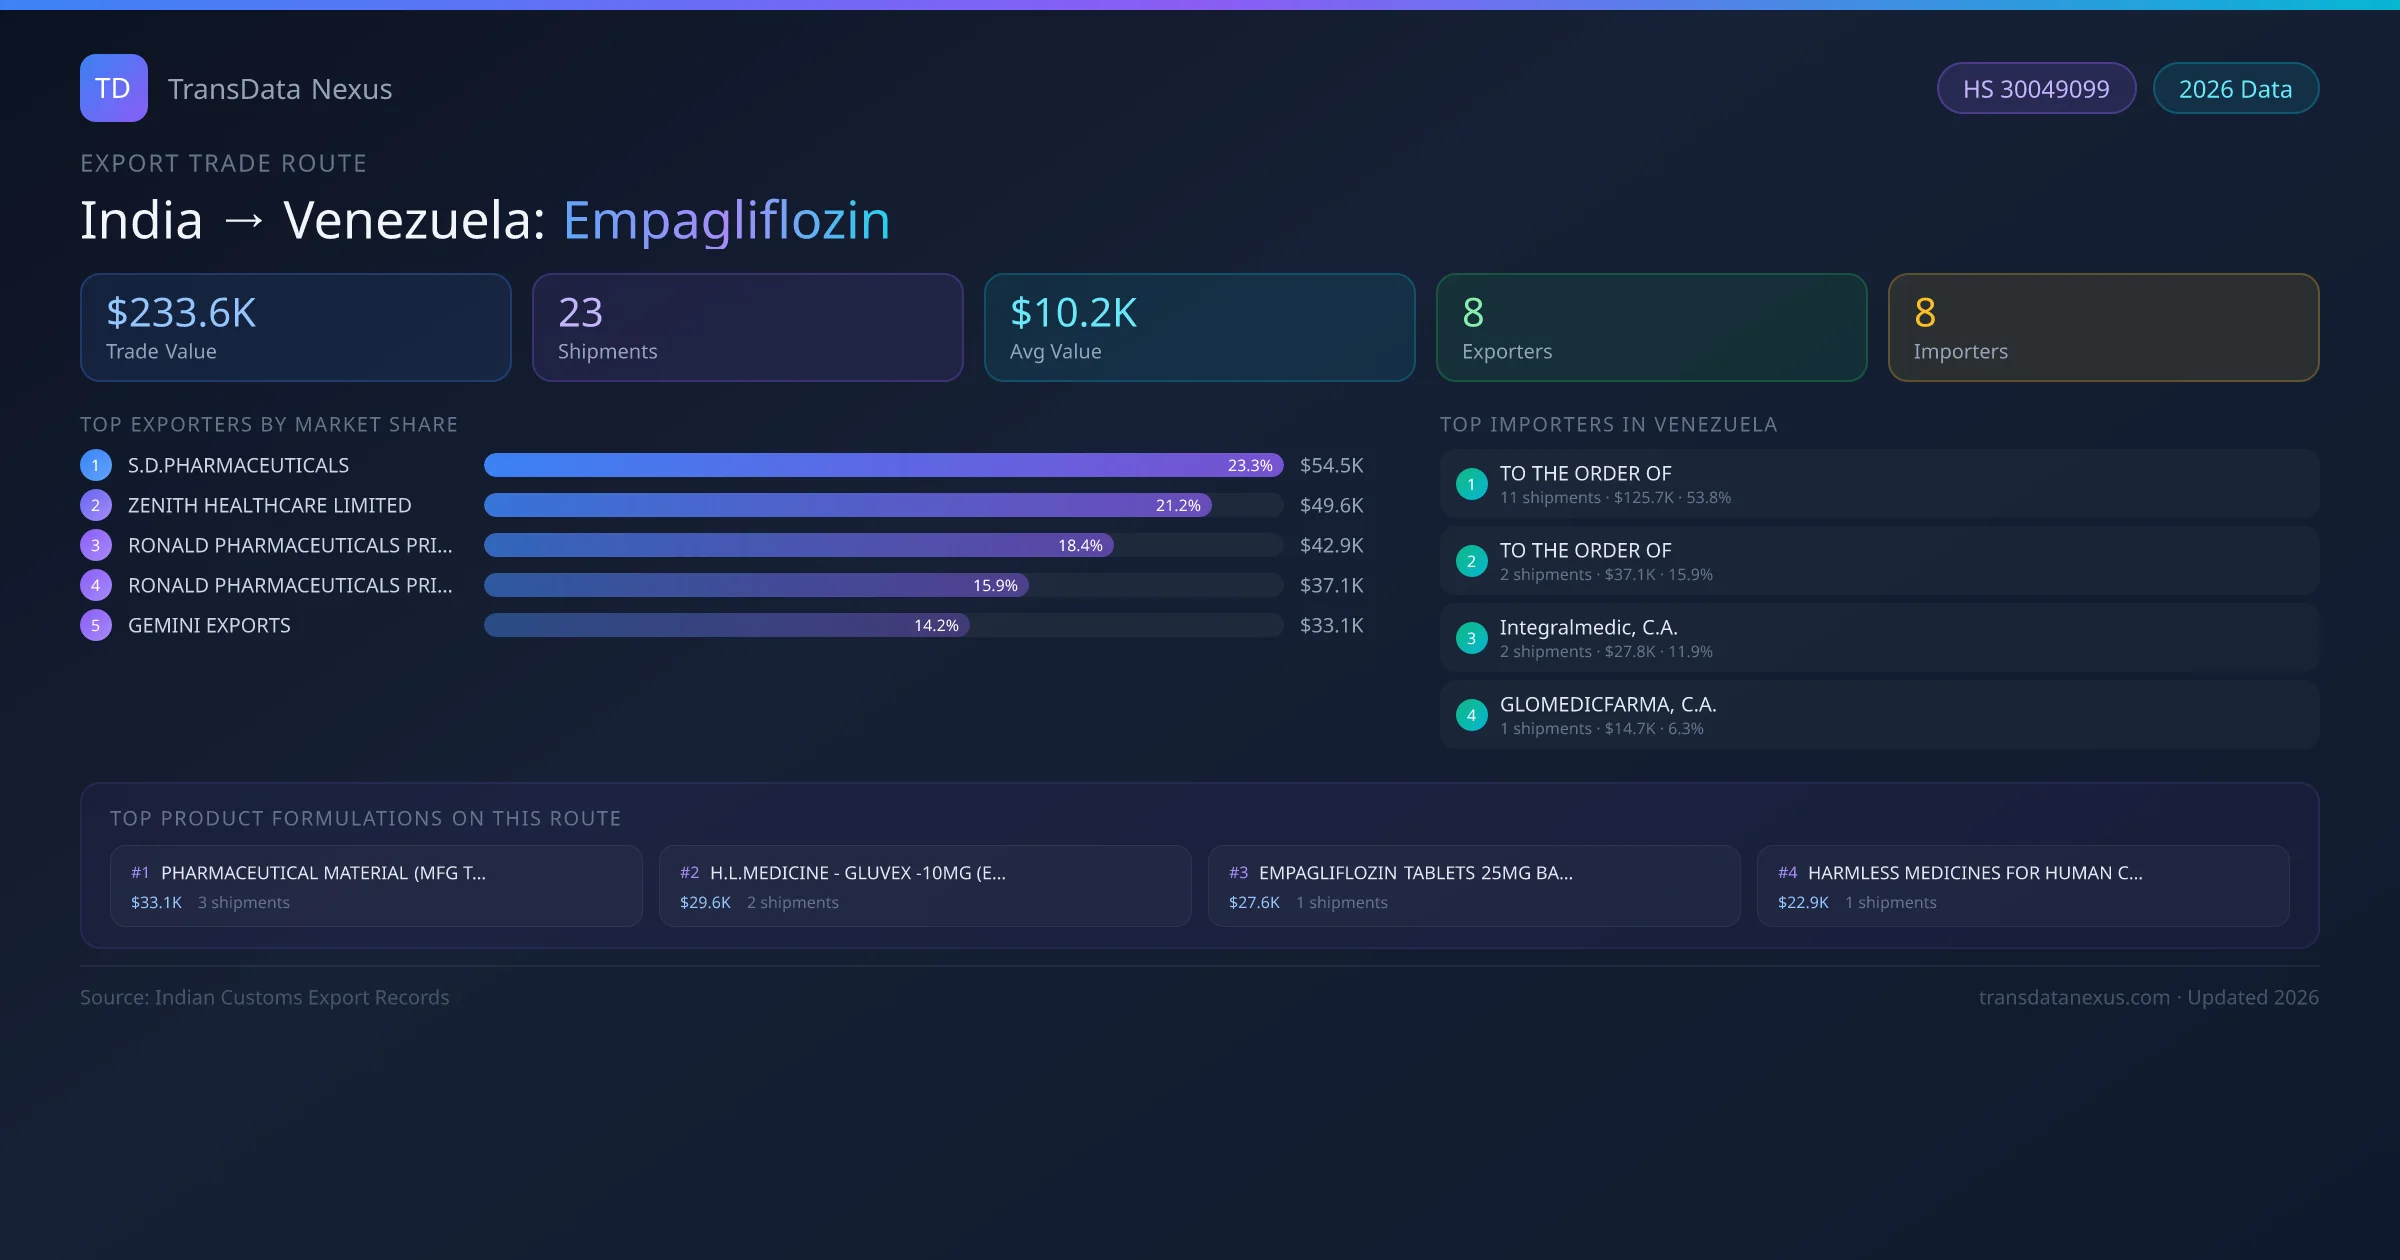The height and width of the screenshot is (1260, 2400).
Task: Select the 23 Shipments card
Action: point(747,328)
